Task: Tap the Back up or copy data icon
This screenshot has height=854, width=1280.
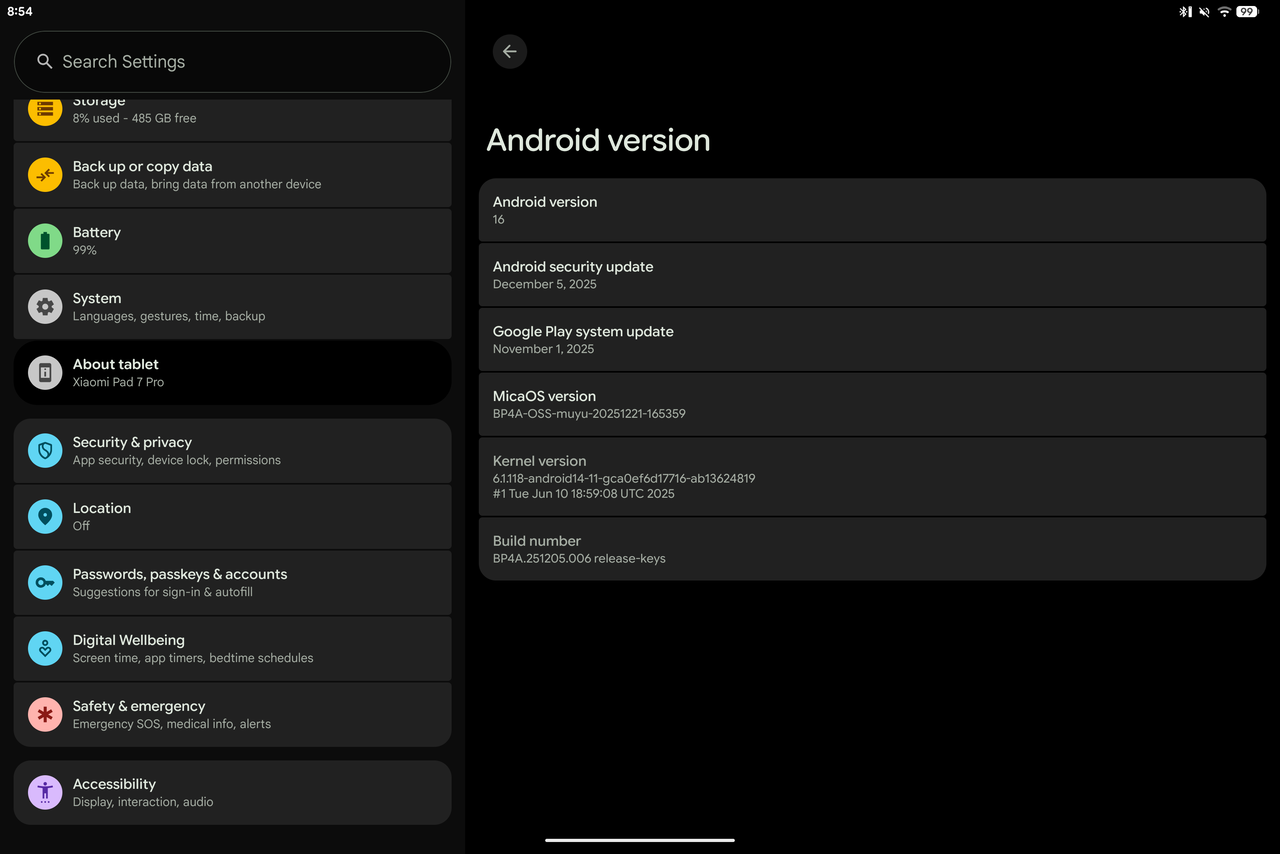Action: pyautogui.click(x=45, y=175)
